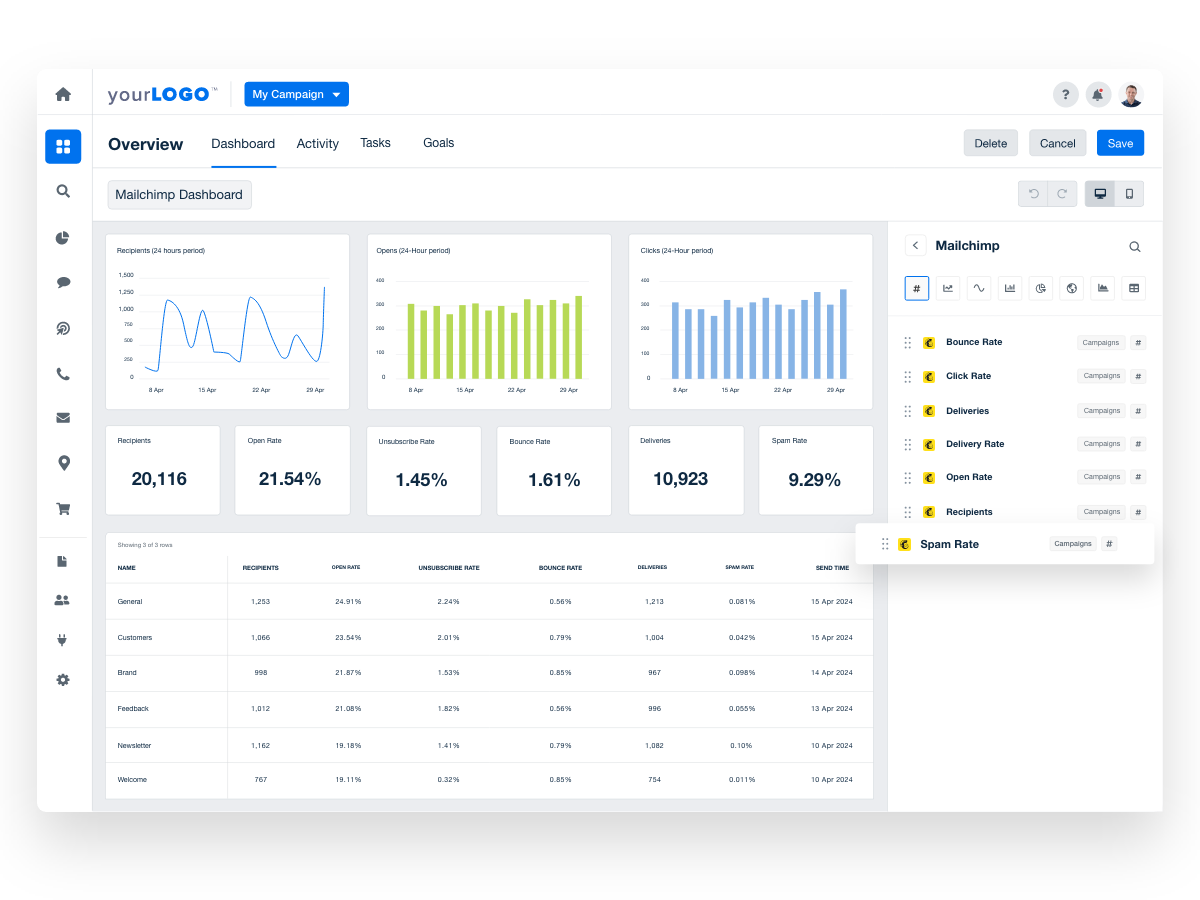Screen dimensions: 1200x900
Task: Select the line chart widget type
Action: [948, 288]
